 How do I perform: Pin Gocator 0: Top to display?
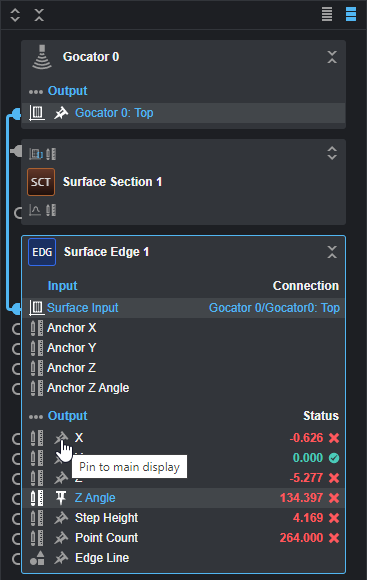point(61,113)
